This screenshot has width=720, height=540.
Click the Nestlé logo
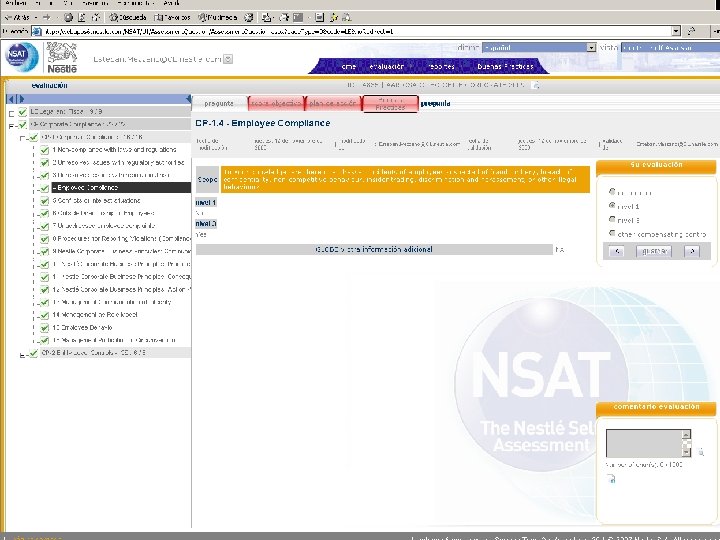point(62,58)
